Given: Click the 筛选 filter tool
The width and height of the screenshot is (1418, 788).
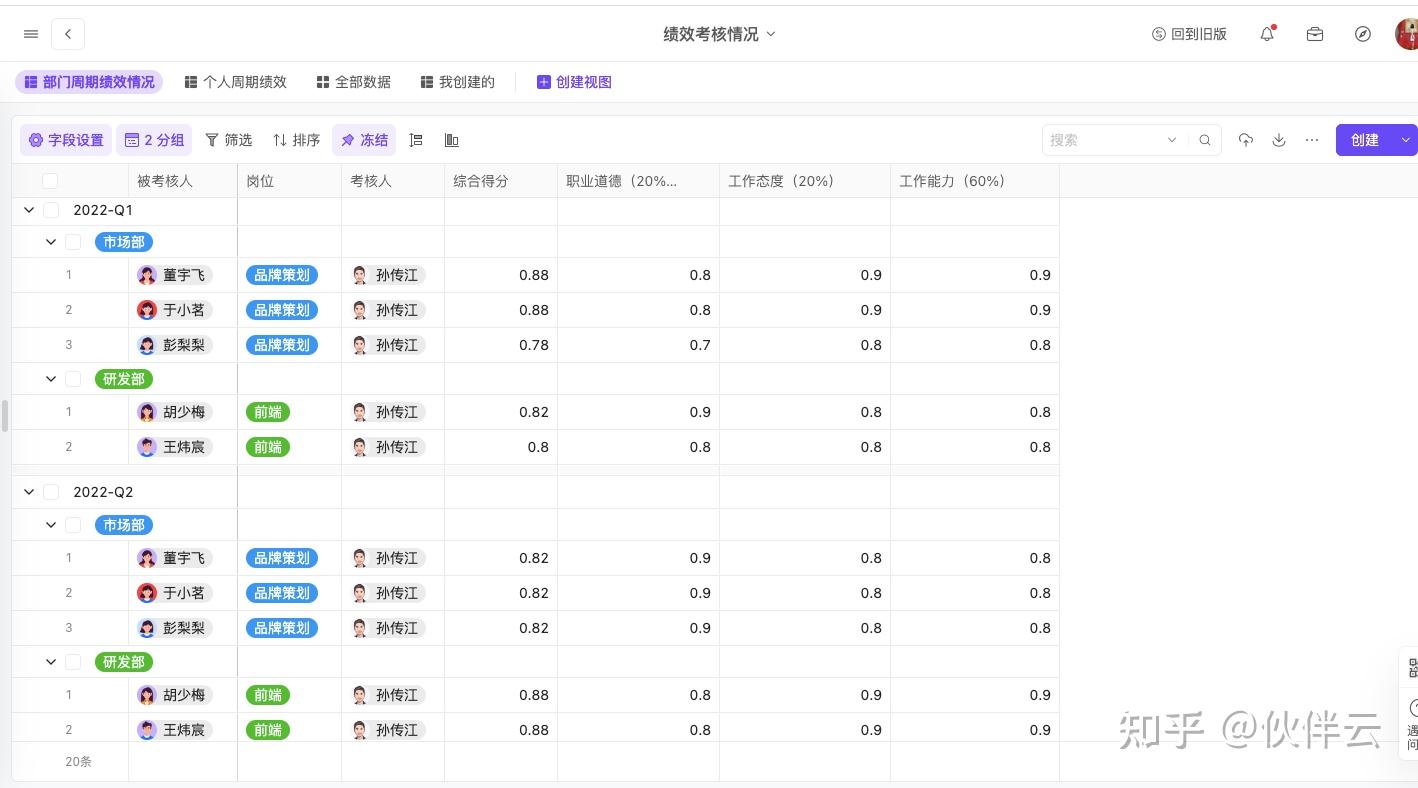Looking at the screenshot, I should [x=229, y=140].
